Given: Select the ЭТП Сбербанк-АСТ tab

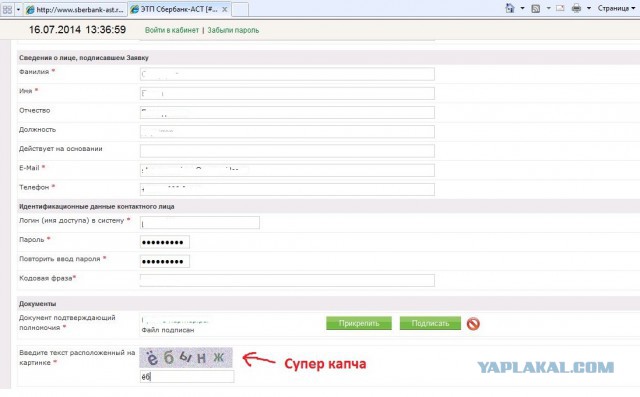Looking at the screenshot, I should pos(174,9).
